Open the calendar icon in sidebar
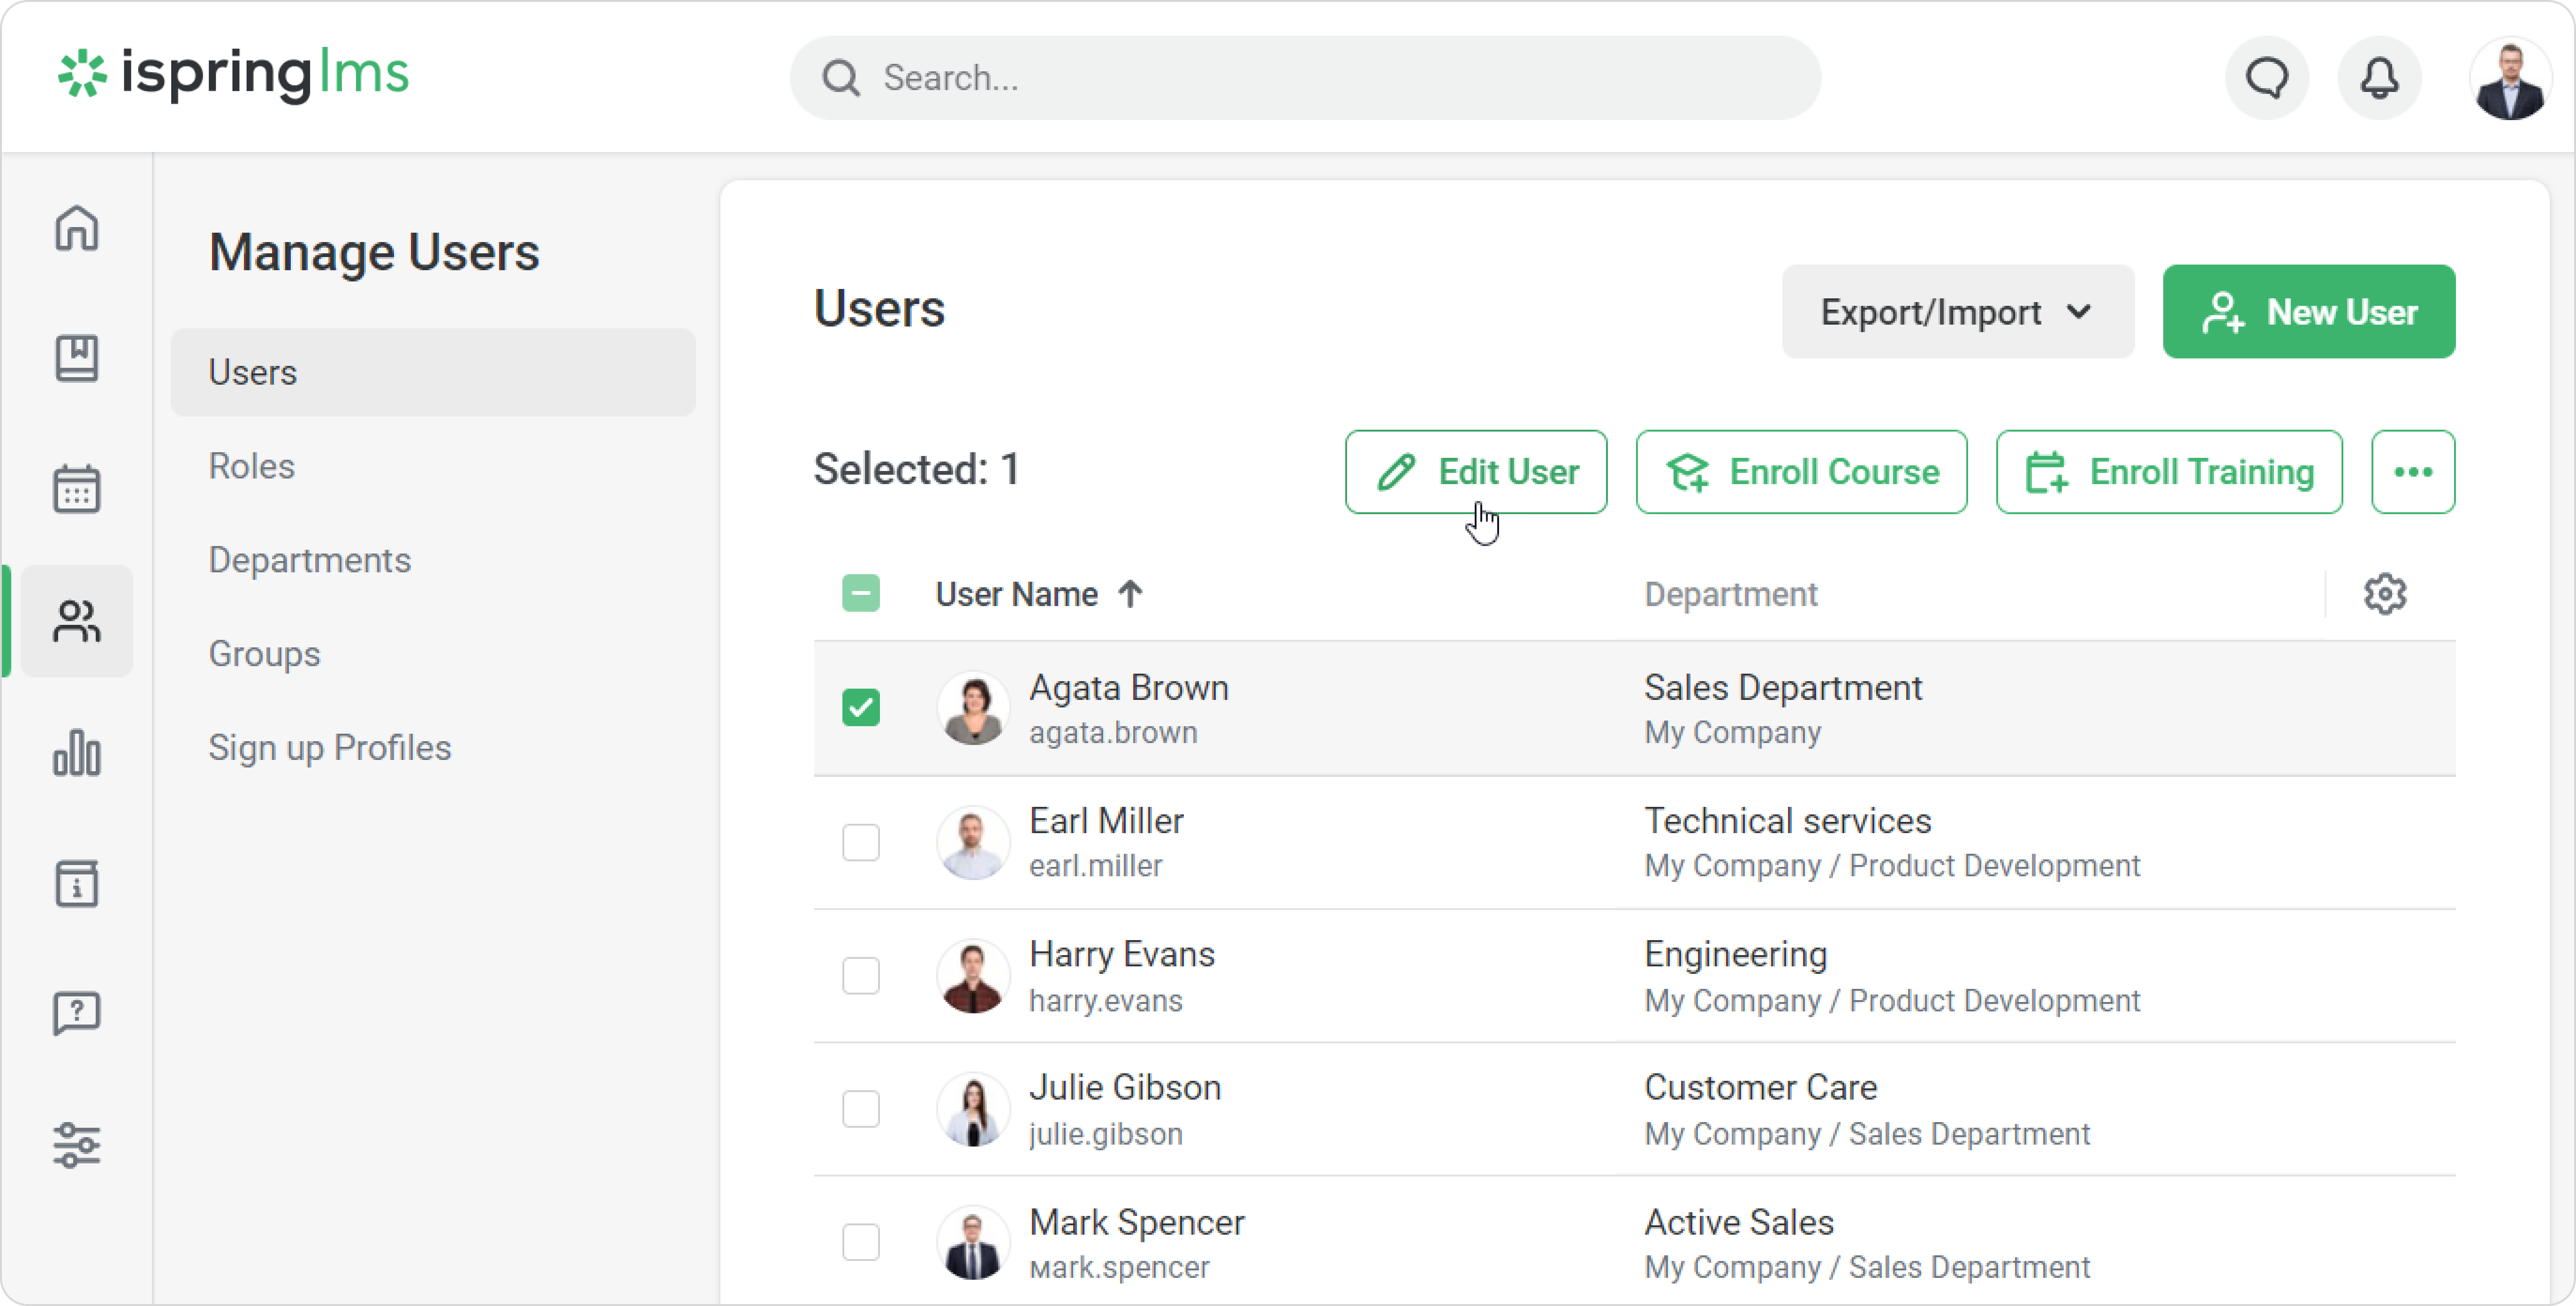2576x1306 pixels. (76, 489)
